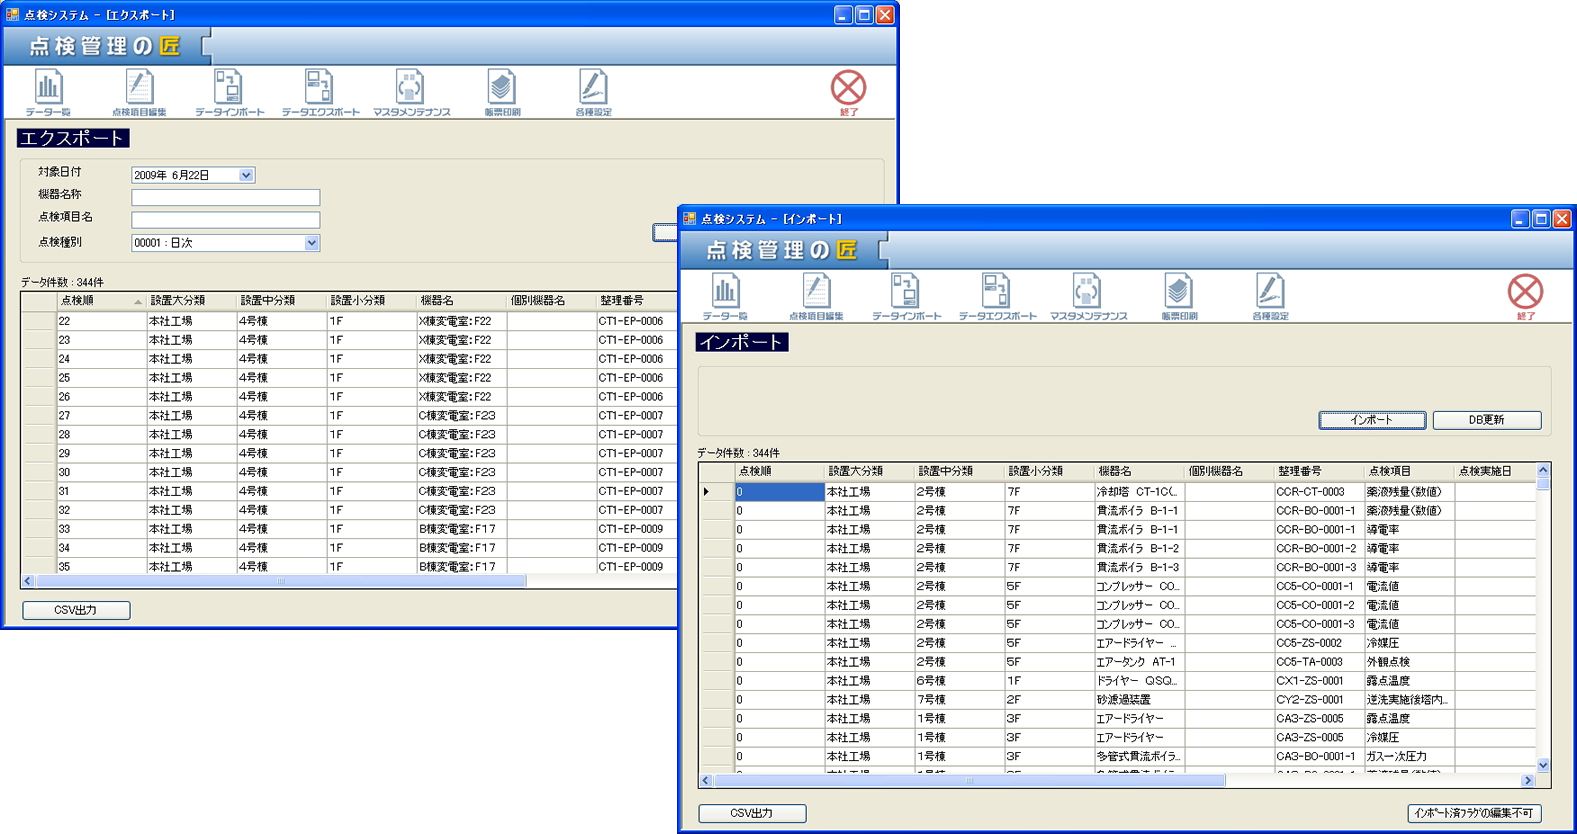Open the 点検種別 combo box arrow
1577x834 pixels.
click(312, 243)
